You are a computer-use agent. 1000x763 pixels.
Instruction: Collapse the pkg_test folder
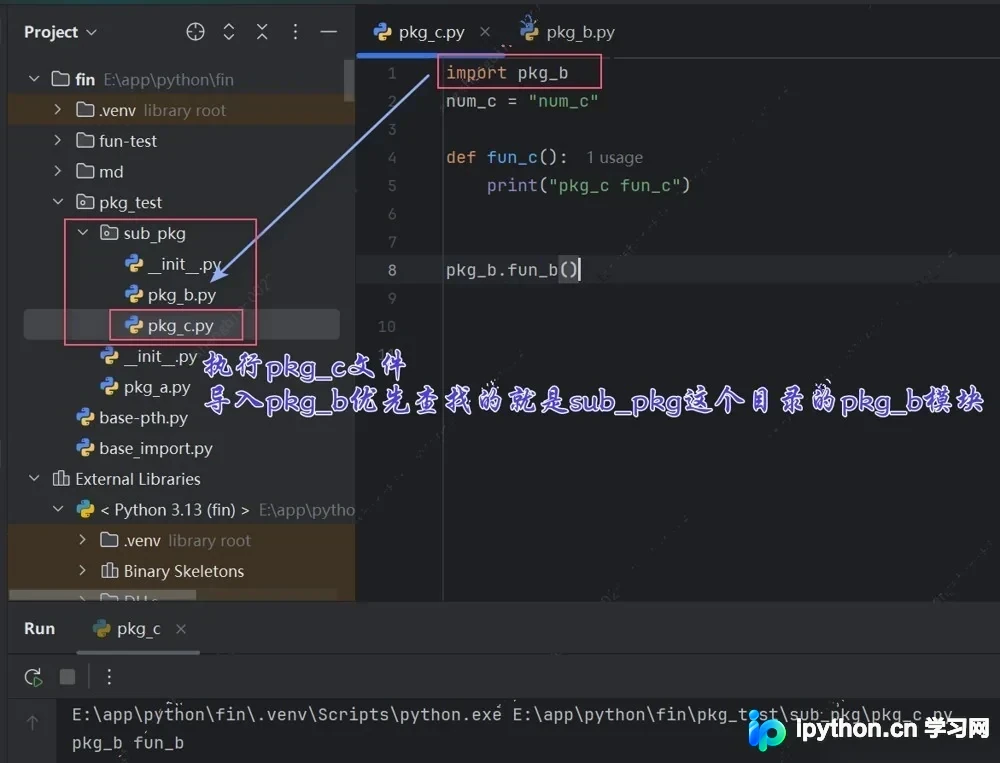coord(57,202)
